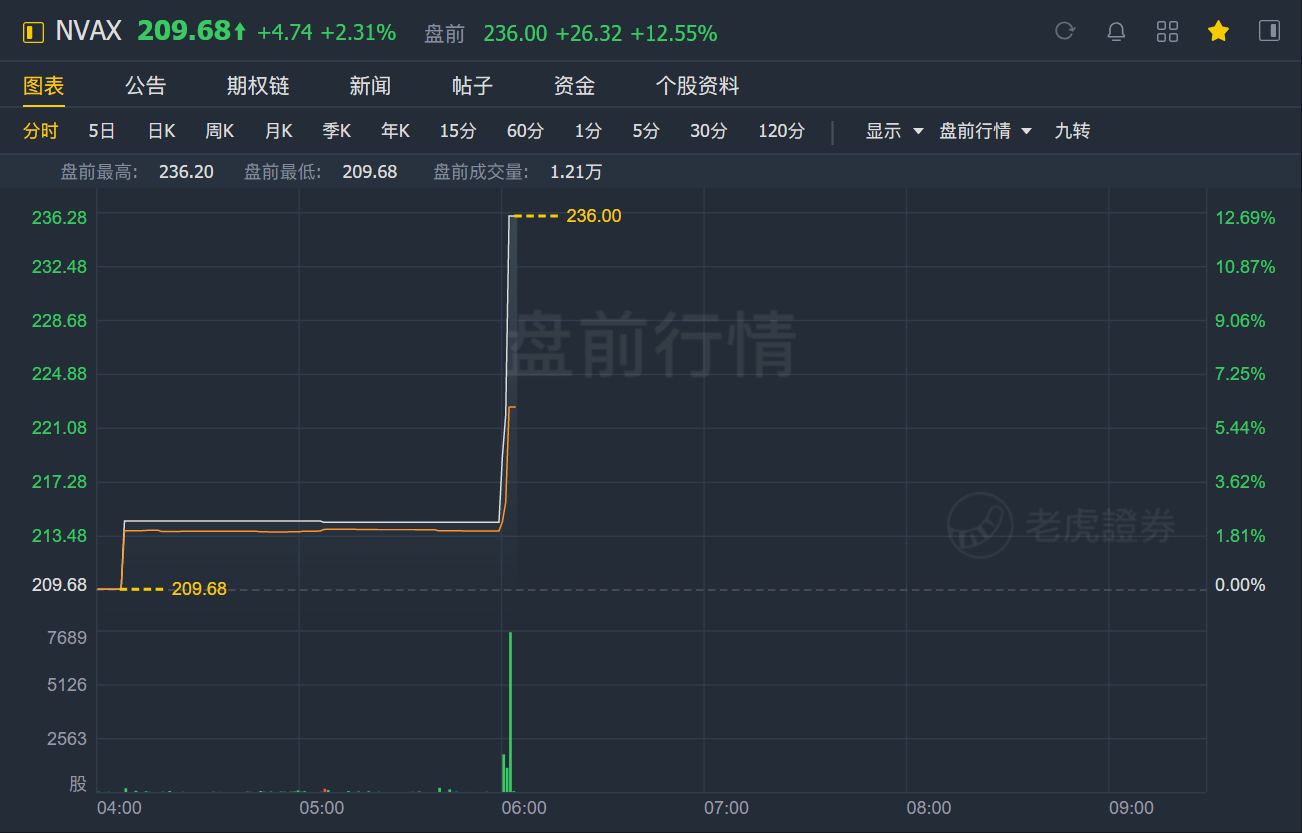Image resolution: width=1302 pixels, height=833 pixels.
Task: Expand the 显示 dropdown
Action: pyautogui.click(x=894, y=131)
